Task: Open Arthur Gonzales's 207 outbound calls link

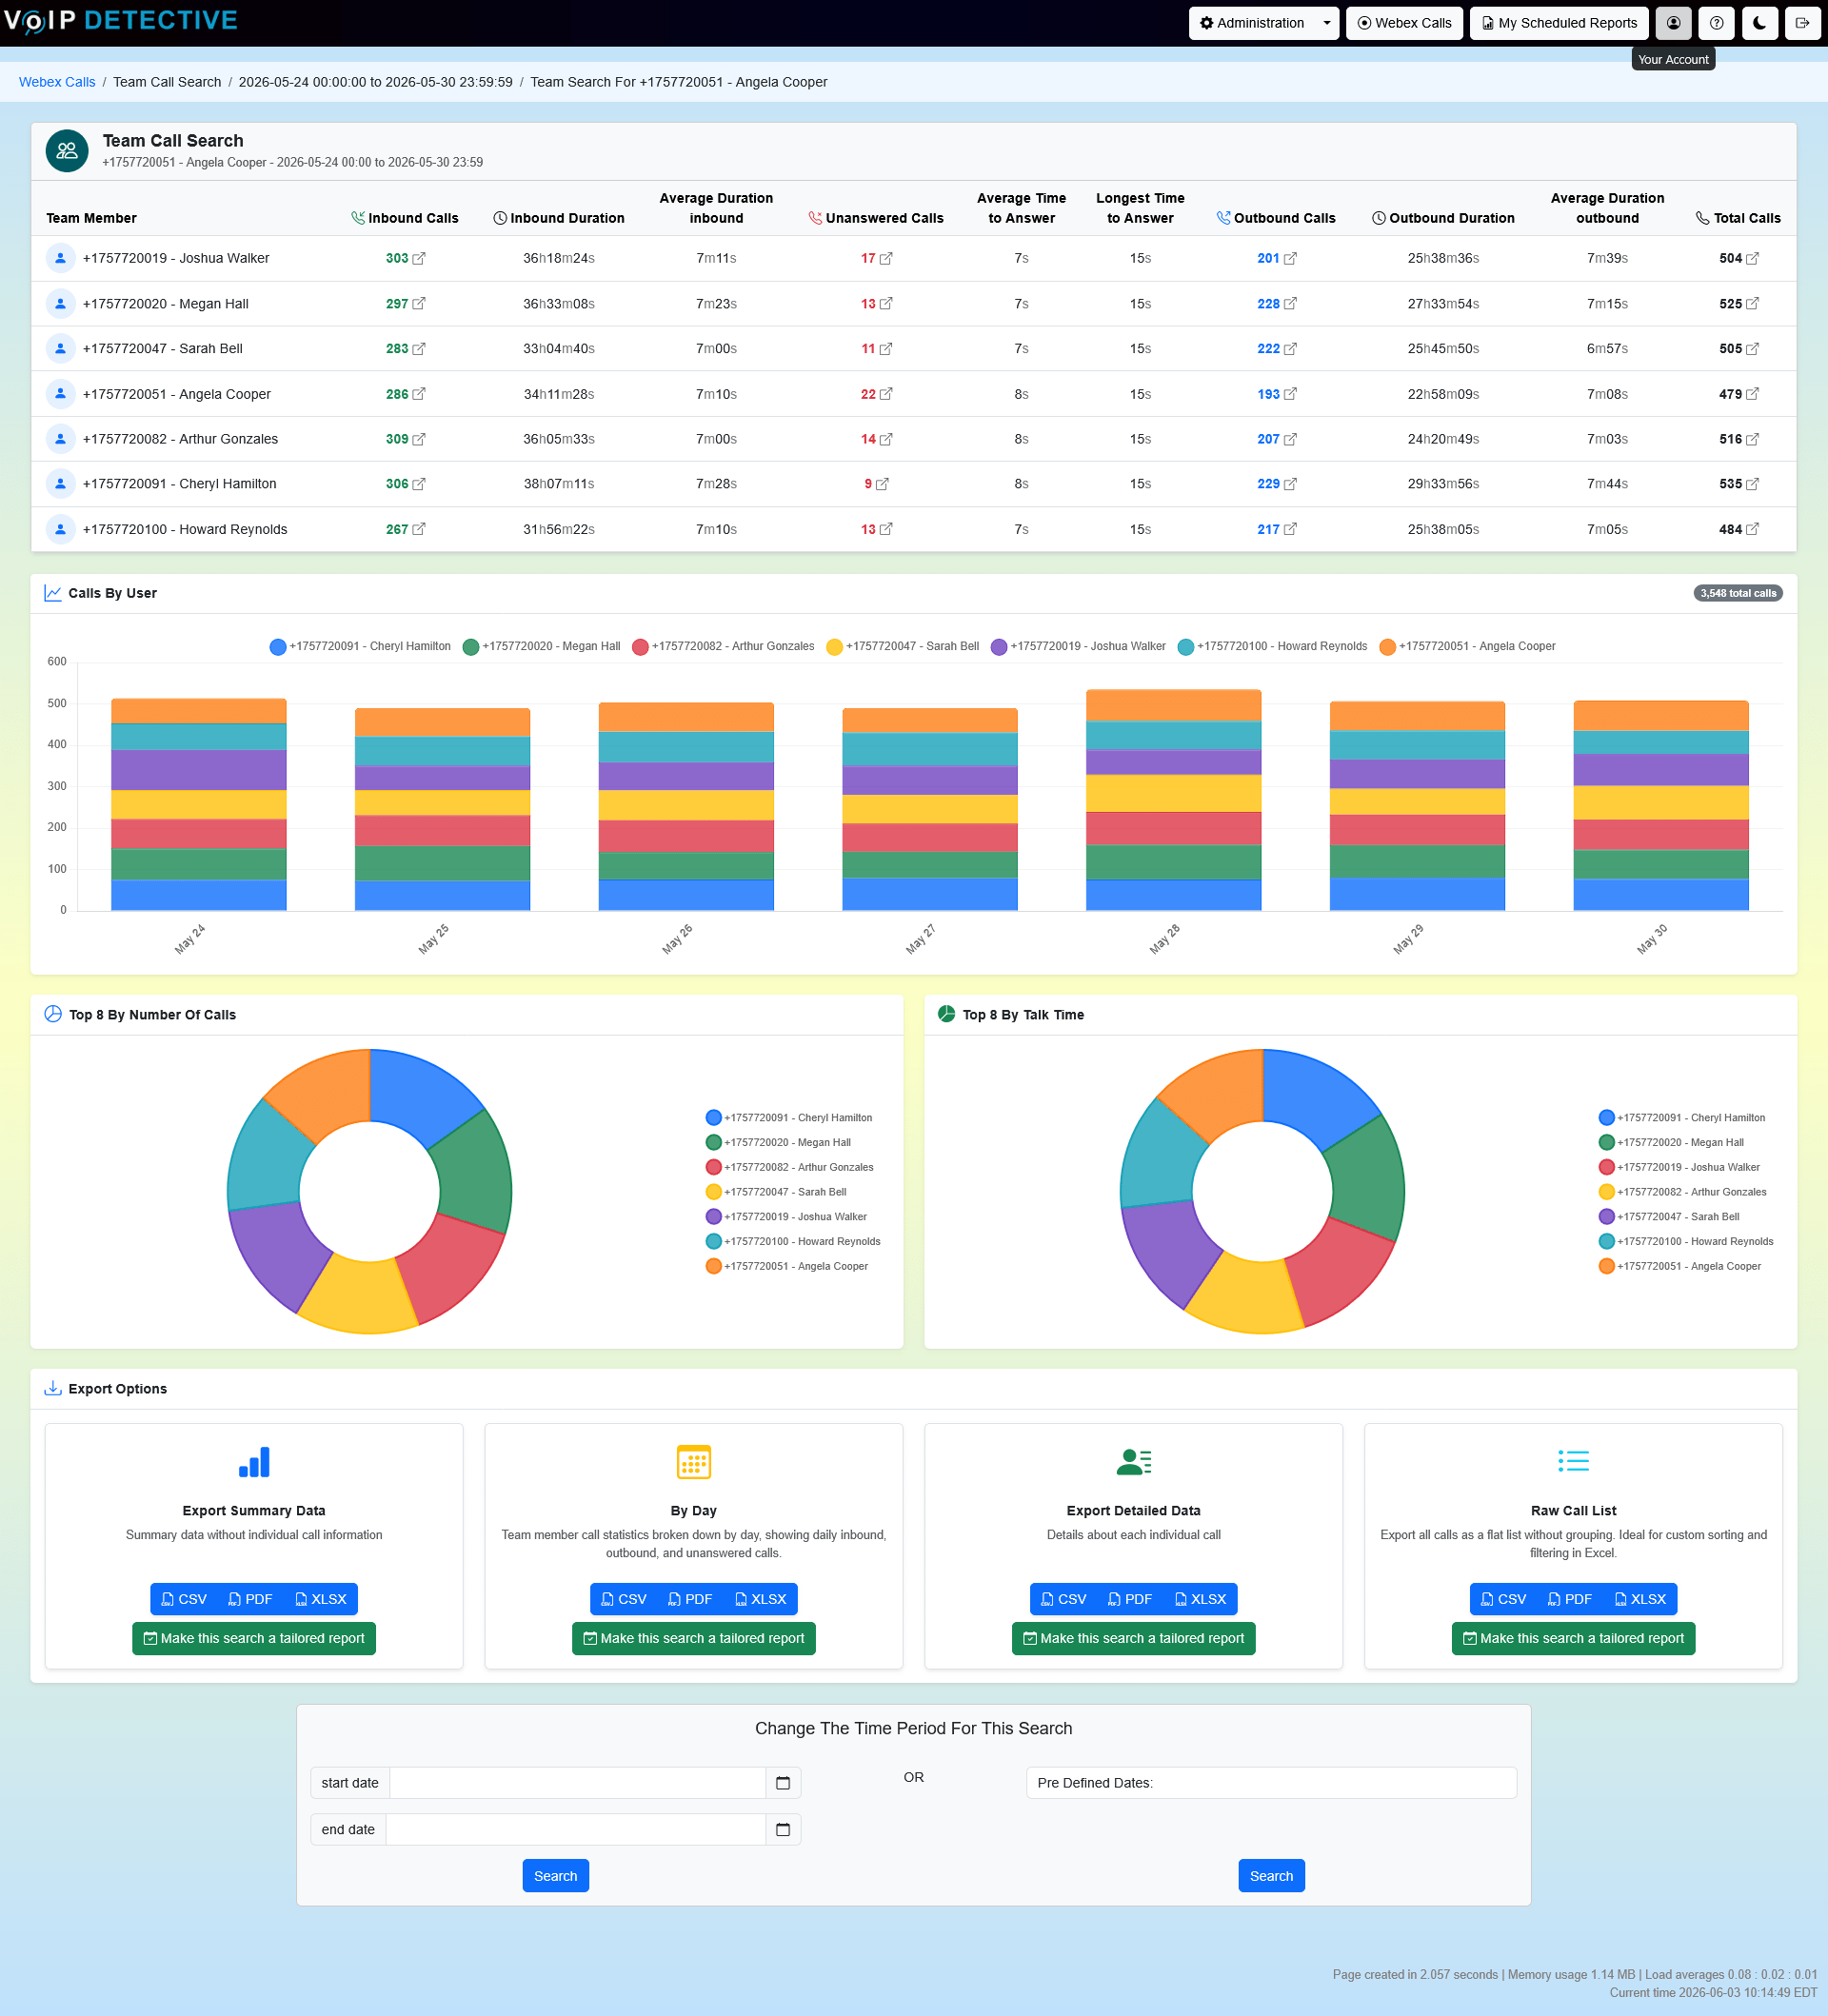Action: coord(1277,439)
